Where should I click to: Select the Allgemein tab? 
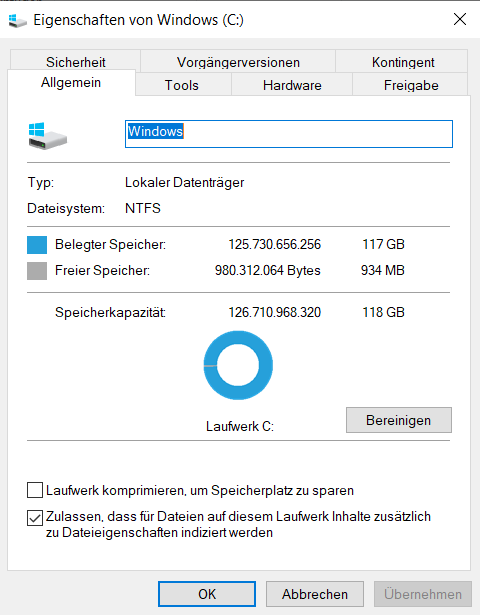tap(71, 82)
